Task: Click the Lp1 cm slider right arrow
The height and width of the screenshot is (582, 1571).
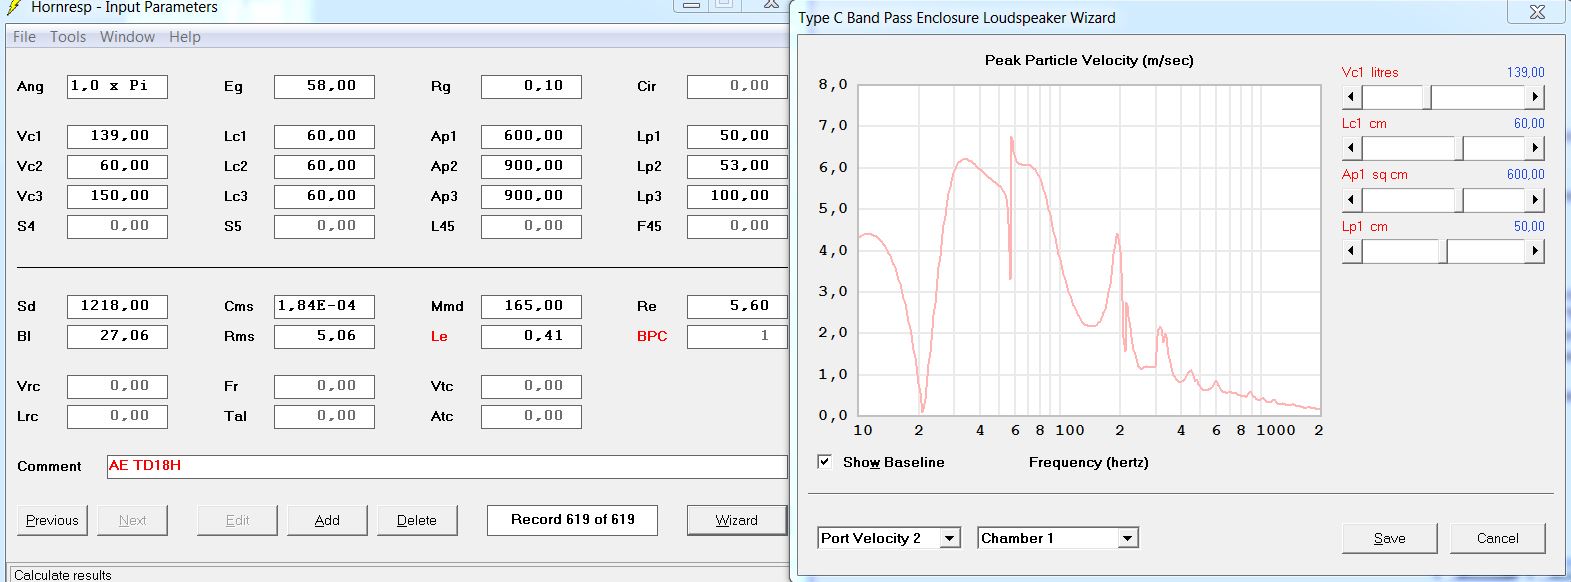Action: (1535, 251)
